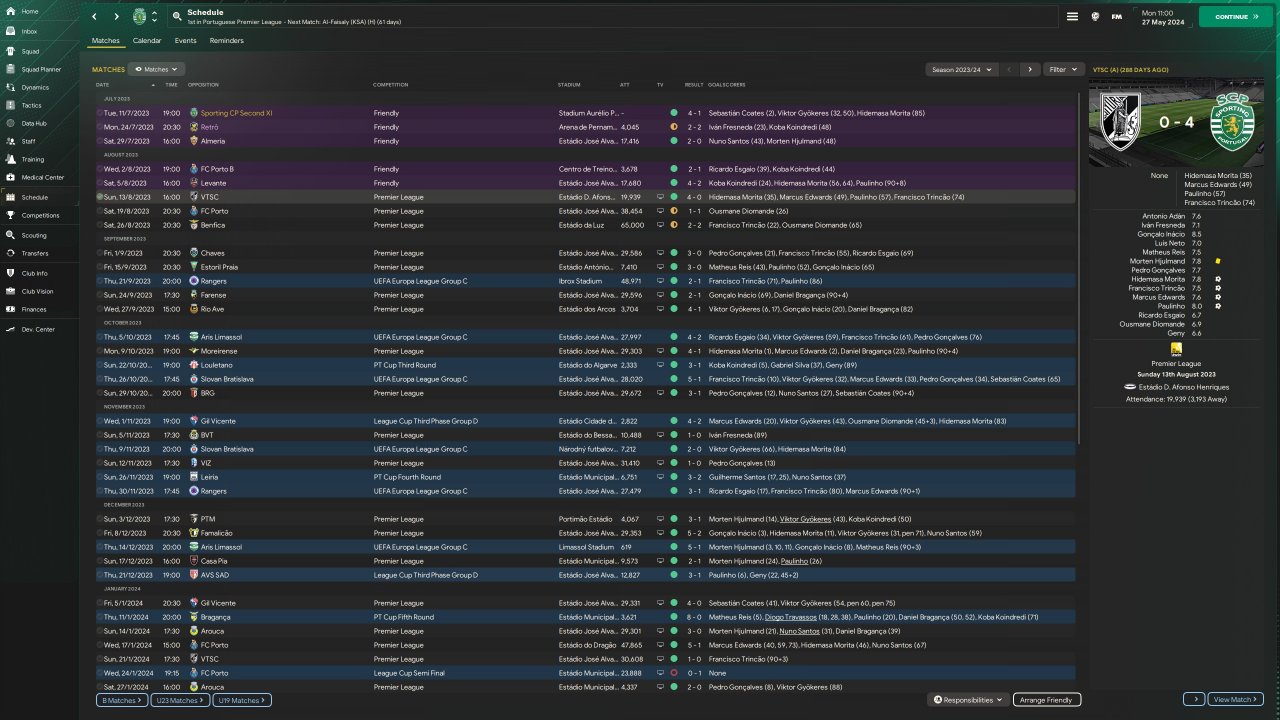Open the Reminders tab

pyautogui.click(x=226, y=41)
